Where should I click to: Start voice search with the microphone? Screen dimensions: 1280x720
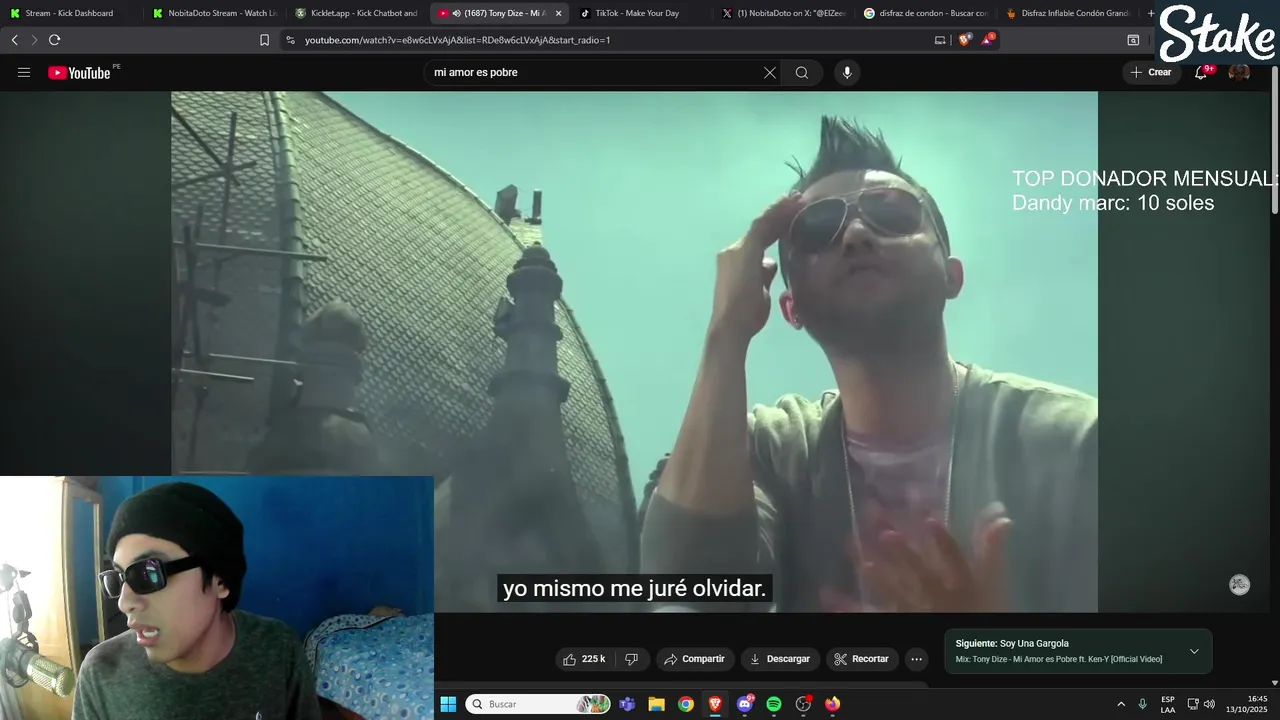click(x=847, y=72)
